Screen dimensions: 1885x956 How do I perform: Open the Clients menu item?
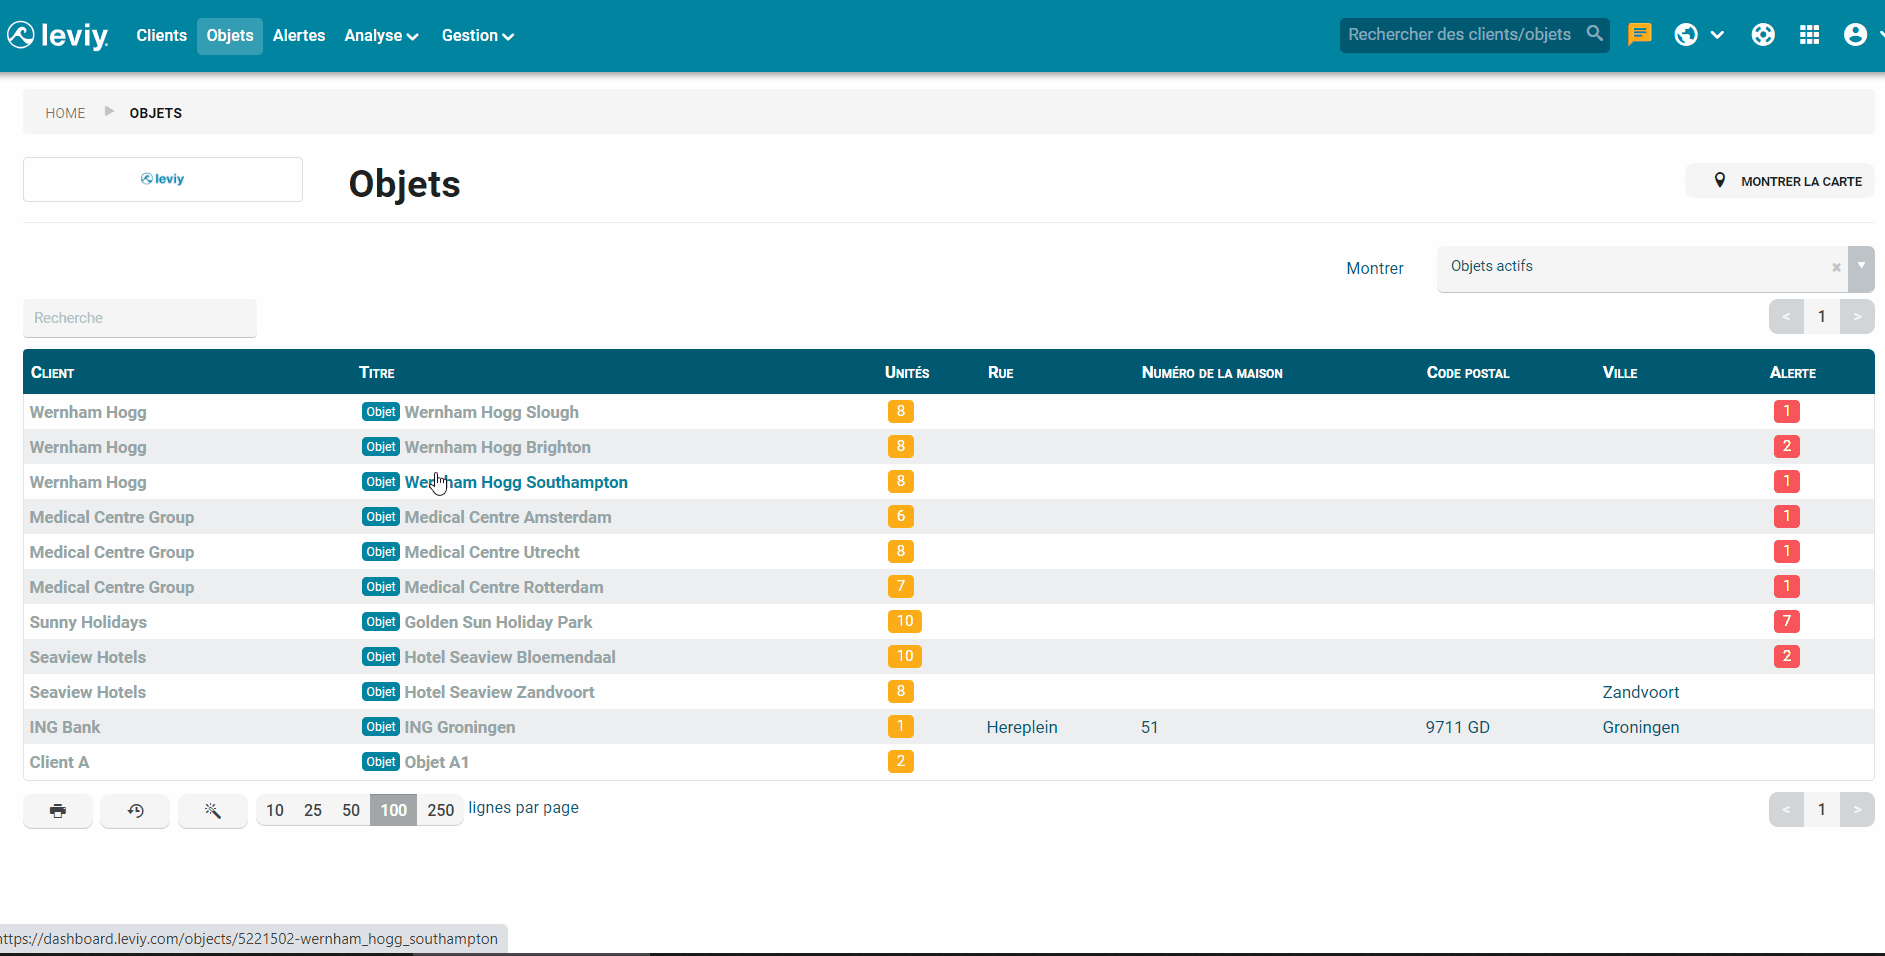[161, 36]
